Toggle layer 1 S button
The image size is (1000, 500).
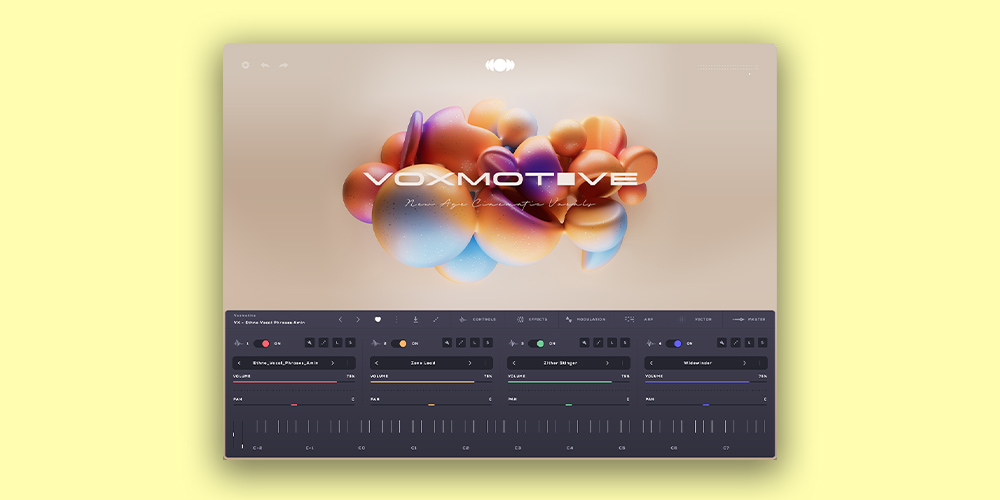tap(350, 342)
